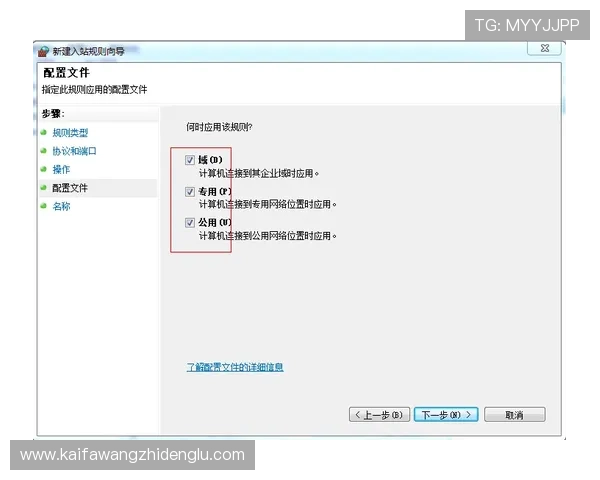Click the green bullet beside 名称
The image size is (600, 480).
pos(44,206)
